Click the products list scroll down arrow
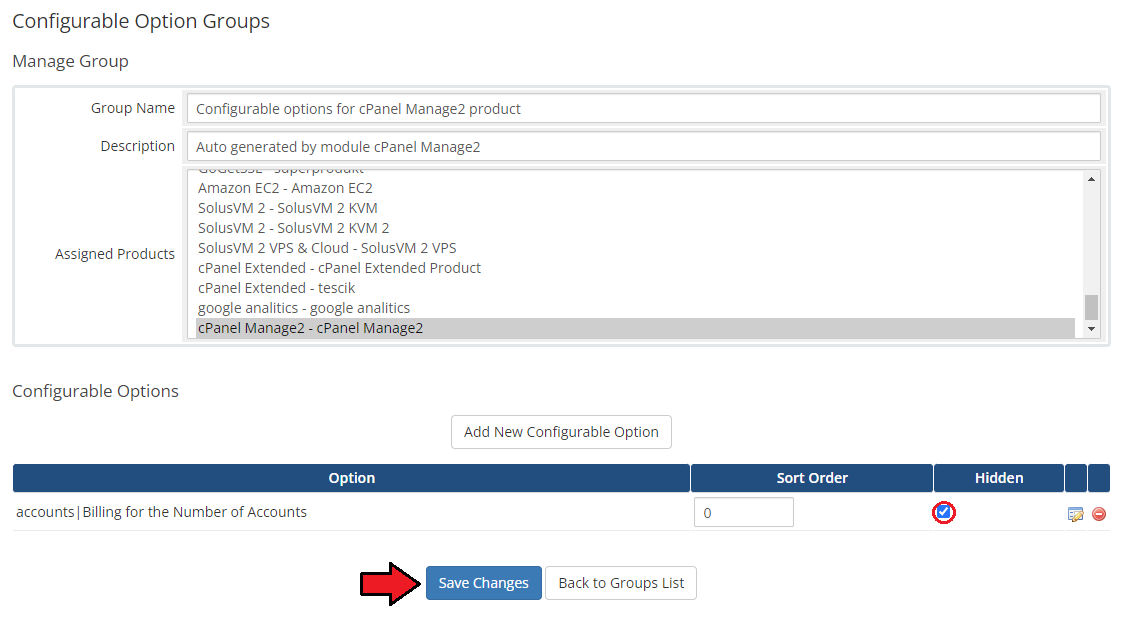1121x617 pixels. 1091,329
